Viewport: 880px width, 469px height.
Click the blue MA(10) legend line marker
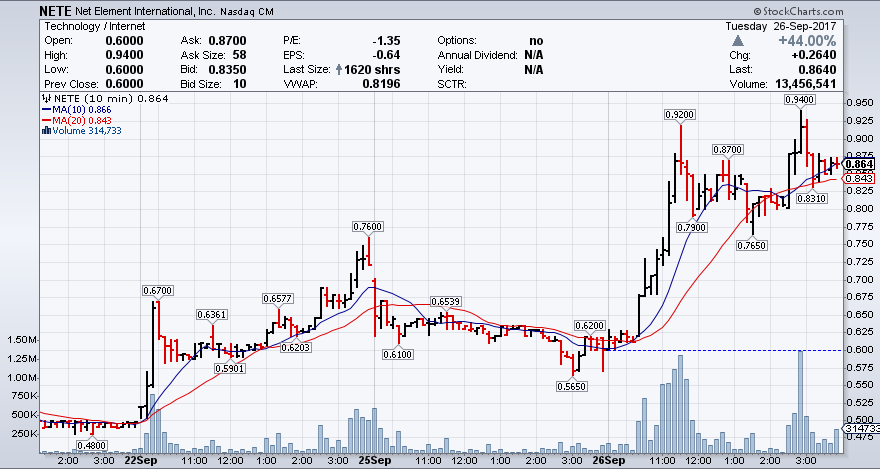pyautogui.click(x=44, y=111)
